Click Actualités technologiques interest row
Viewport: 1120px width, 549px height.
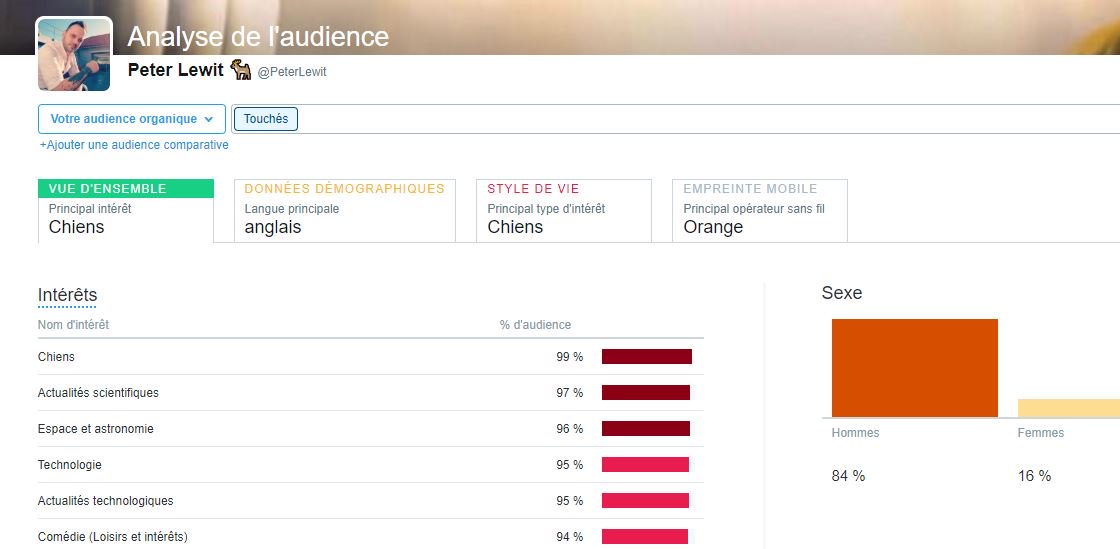(x=371, y=500)
